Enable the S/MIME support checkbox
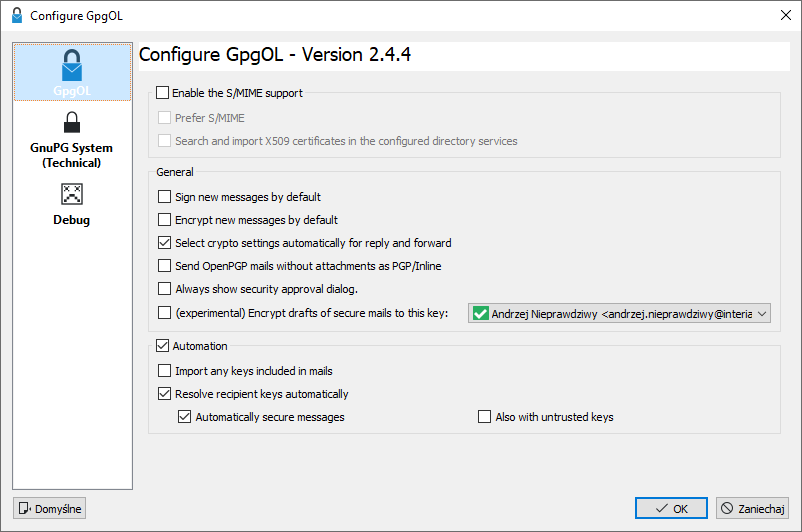The width and height of the screenshot is (802, 532). pyautogui.click(x=162, y=93)
